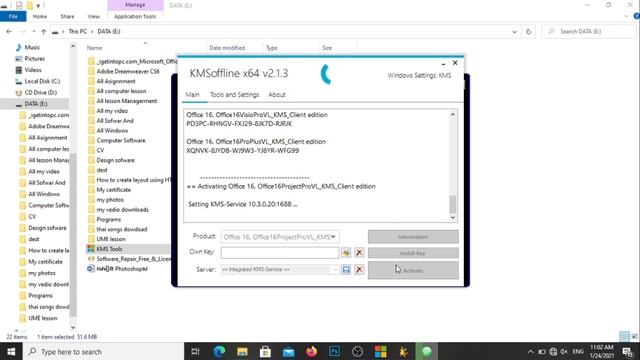640x360 pixels.
Task: Sort files by the Name column header
Action: 94,48
